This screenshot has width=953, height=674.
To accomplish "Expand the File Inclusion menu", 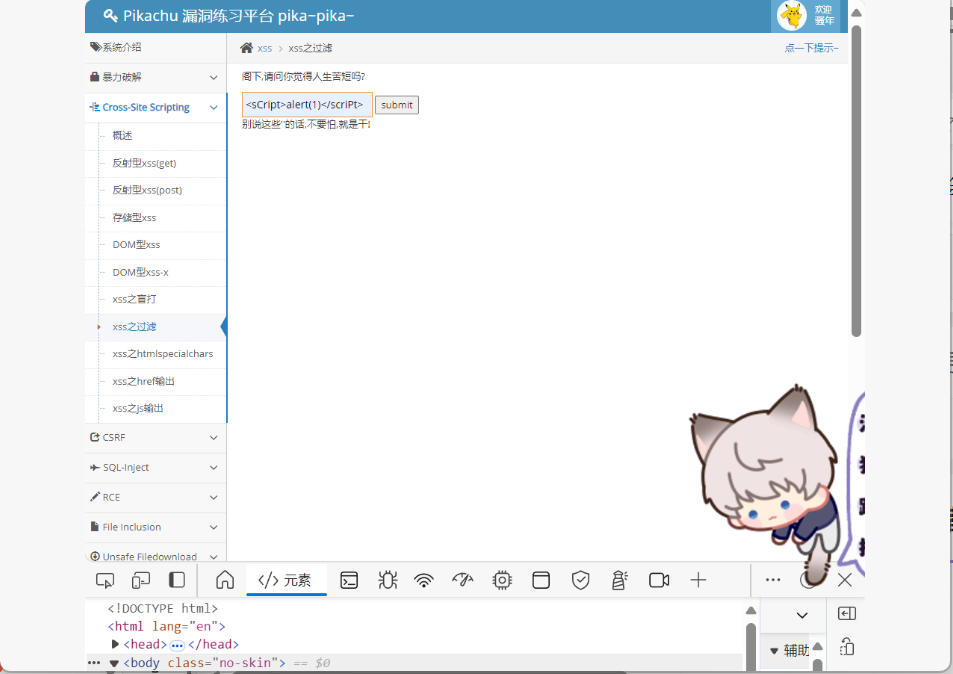I will coord(156,527).
